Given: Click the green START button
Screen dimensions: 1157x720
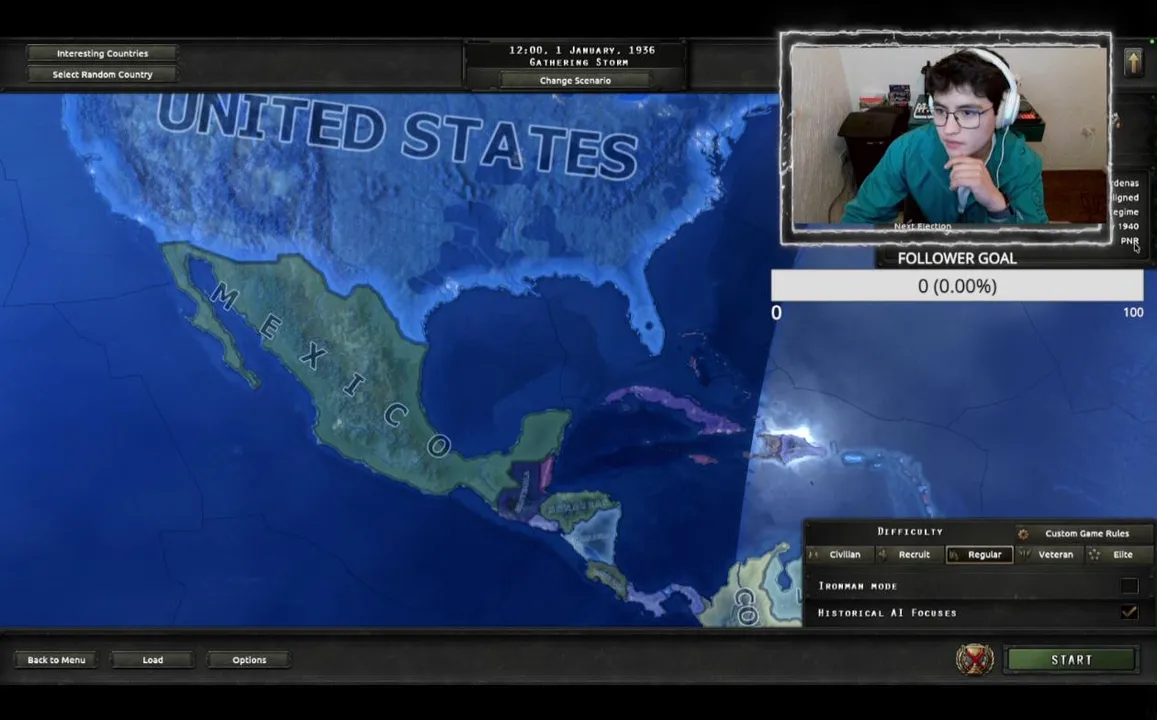Looking at the screenshot, I should (x=1071, y=660).
